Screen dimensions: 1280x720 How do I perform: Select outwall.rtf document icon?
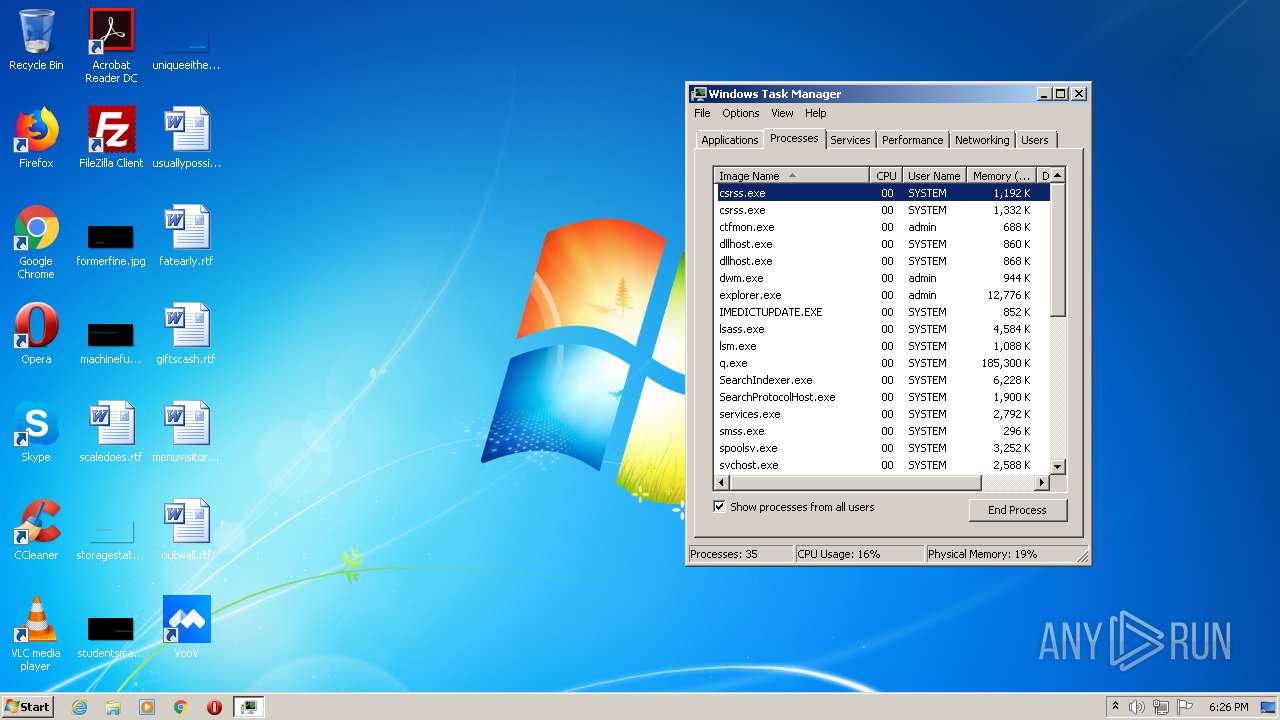(x=186, y=530)
